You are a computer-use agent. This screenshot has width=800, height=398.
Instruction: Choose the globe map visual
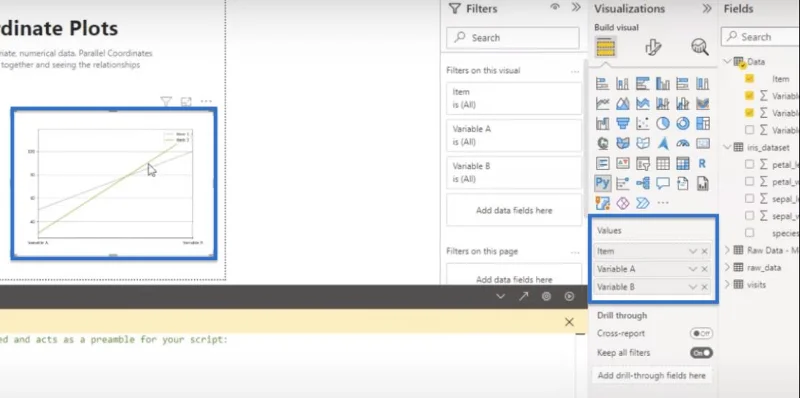[603, 143]
